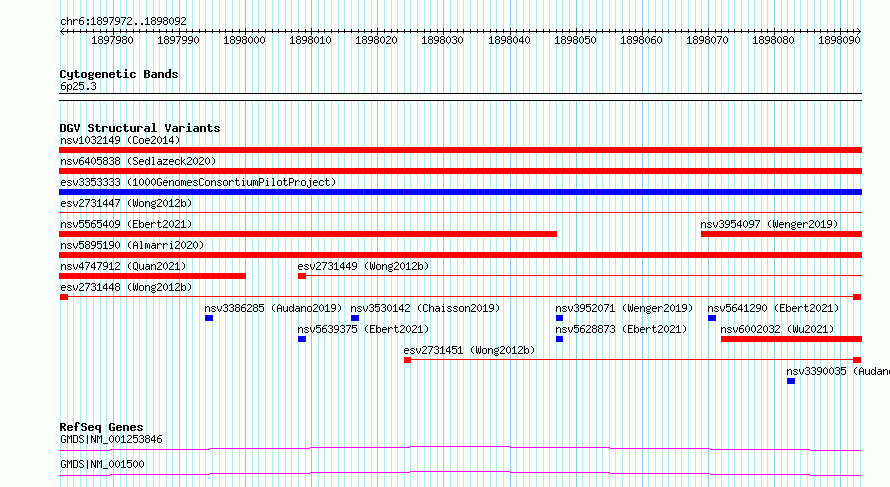Select the red nsv1032149 variant bar

(x=460, y=150)
